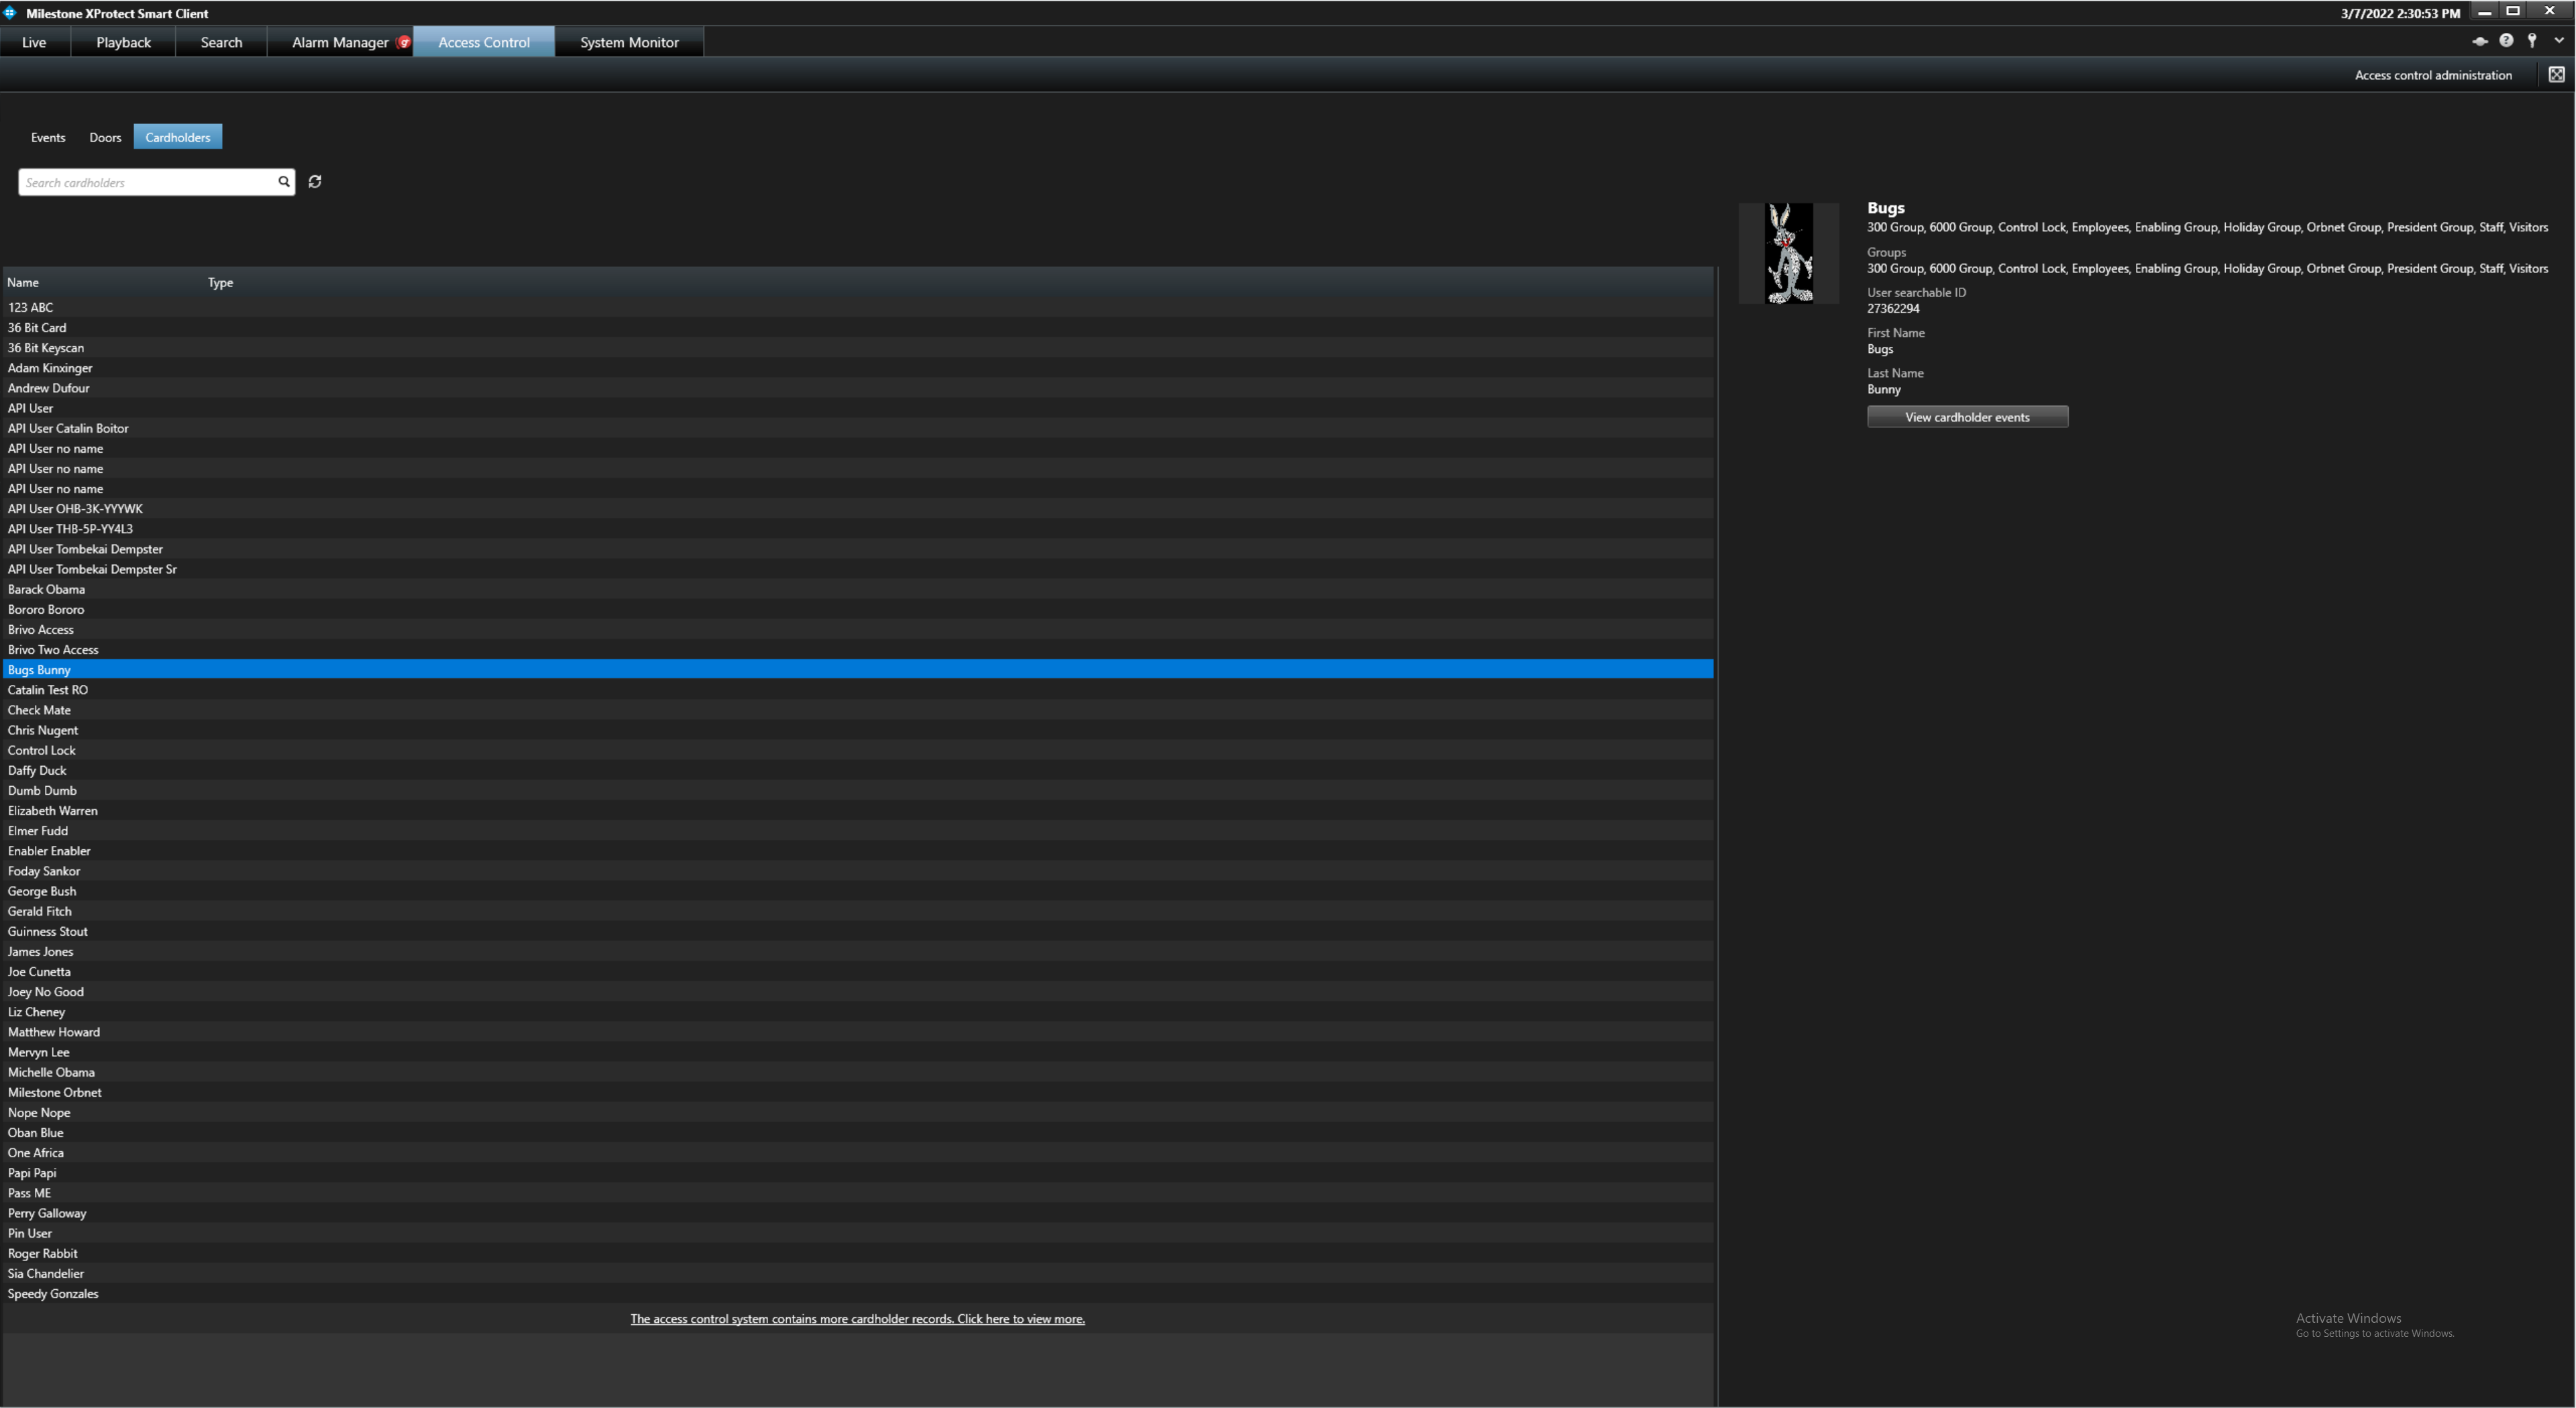
Task: Select cardholder Bororo Bororo
Action: pos(858,609)
